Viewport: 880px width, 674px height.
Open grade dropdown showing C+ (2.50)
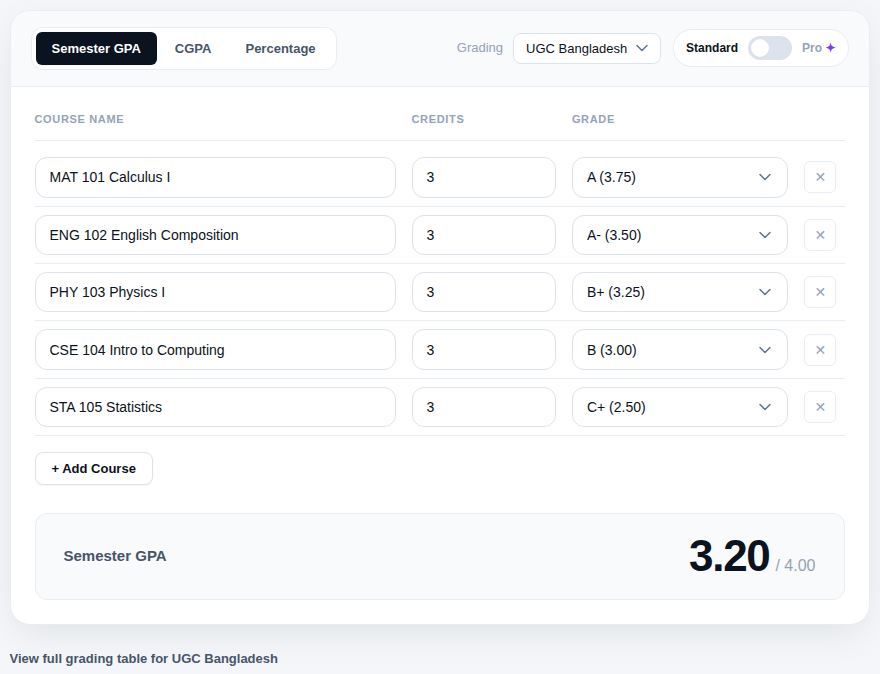coord(680,407)
